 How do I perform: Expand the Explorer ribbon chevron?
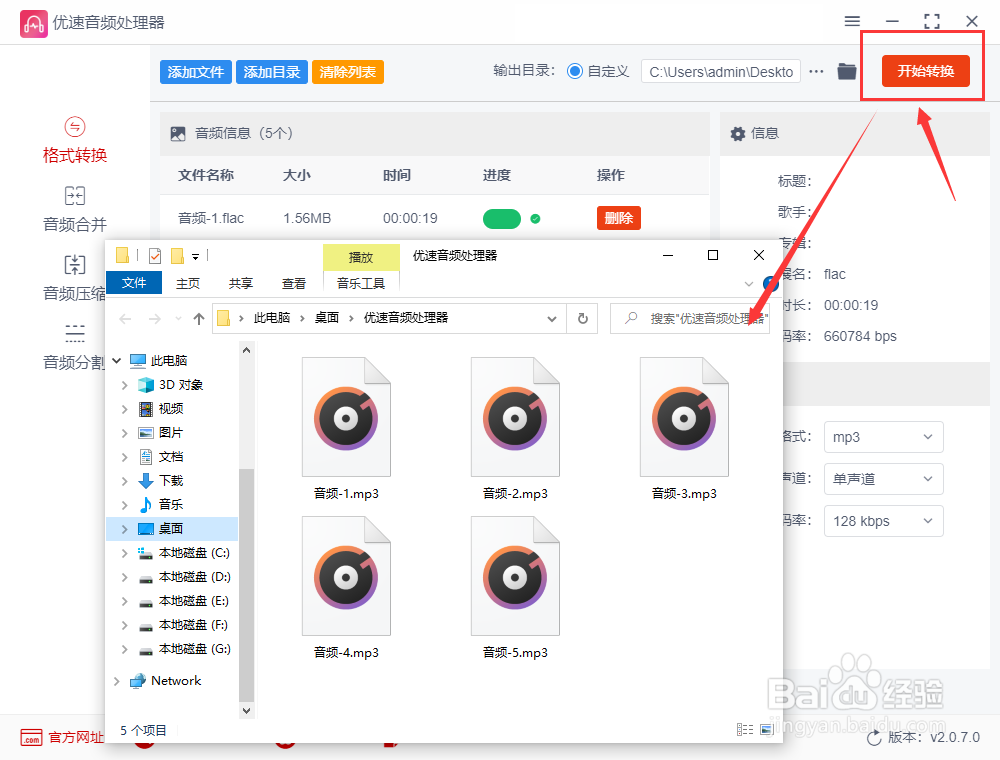coord(749,284)
